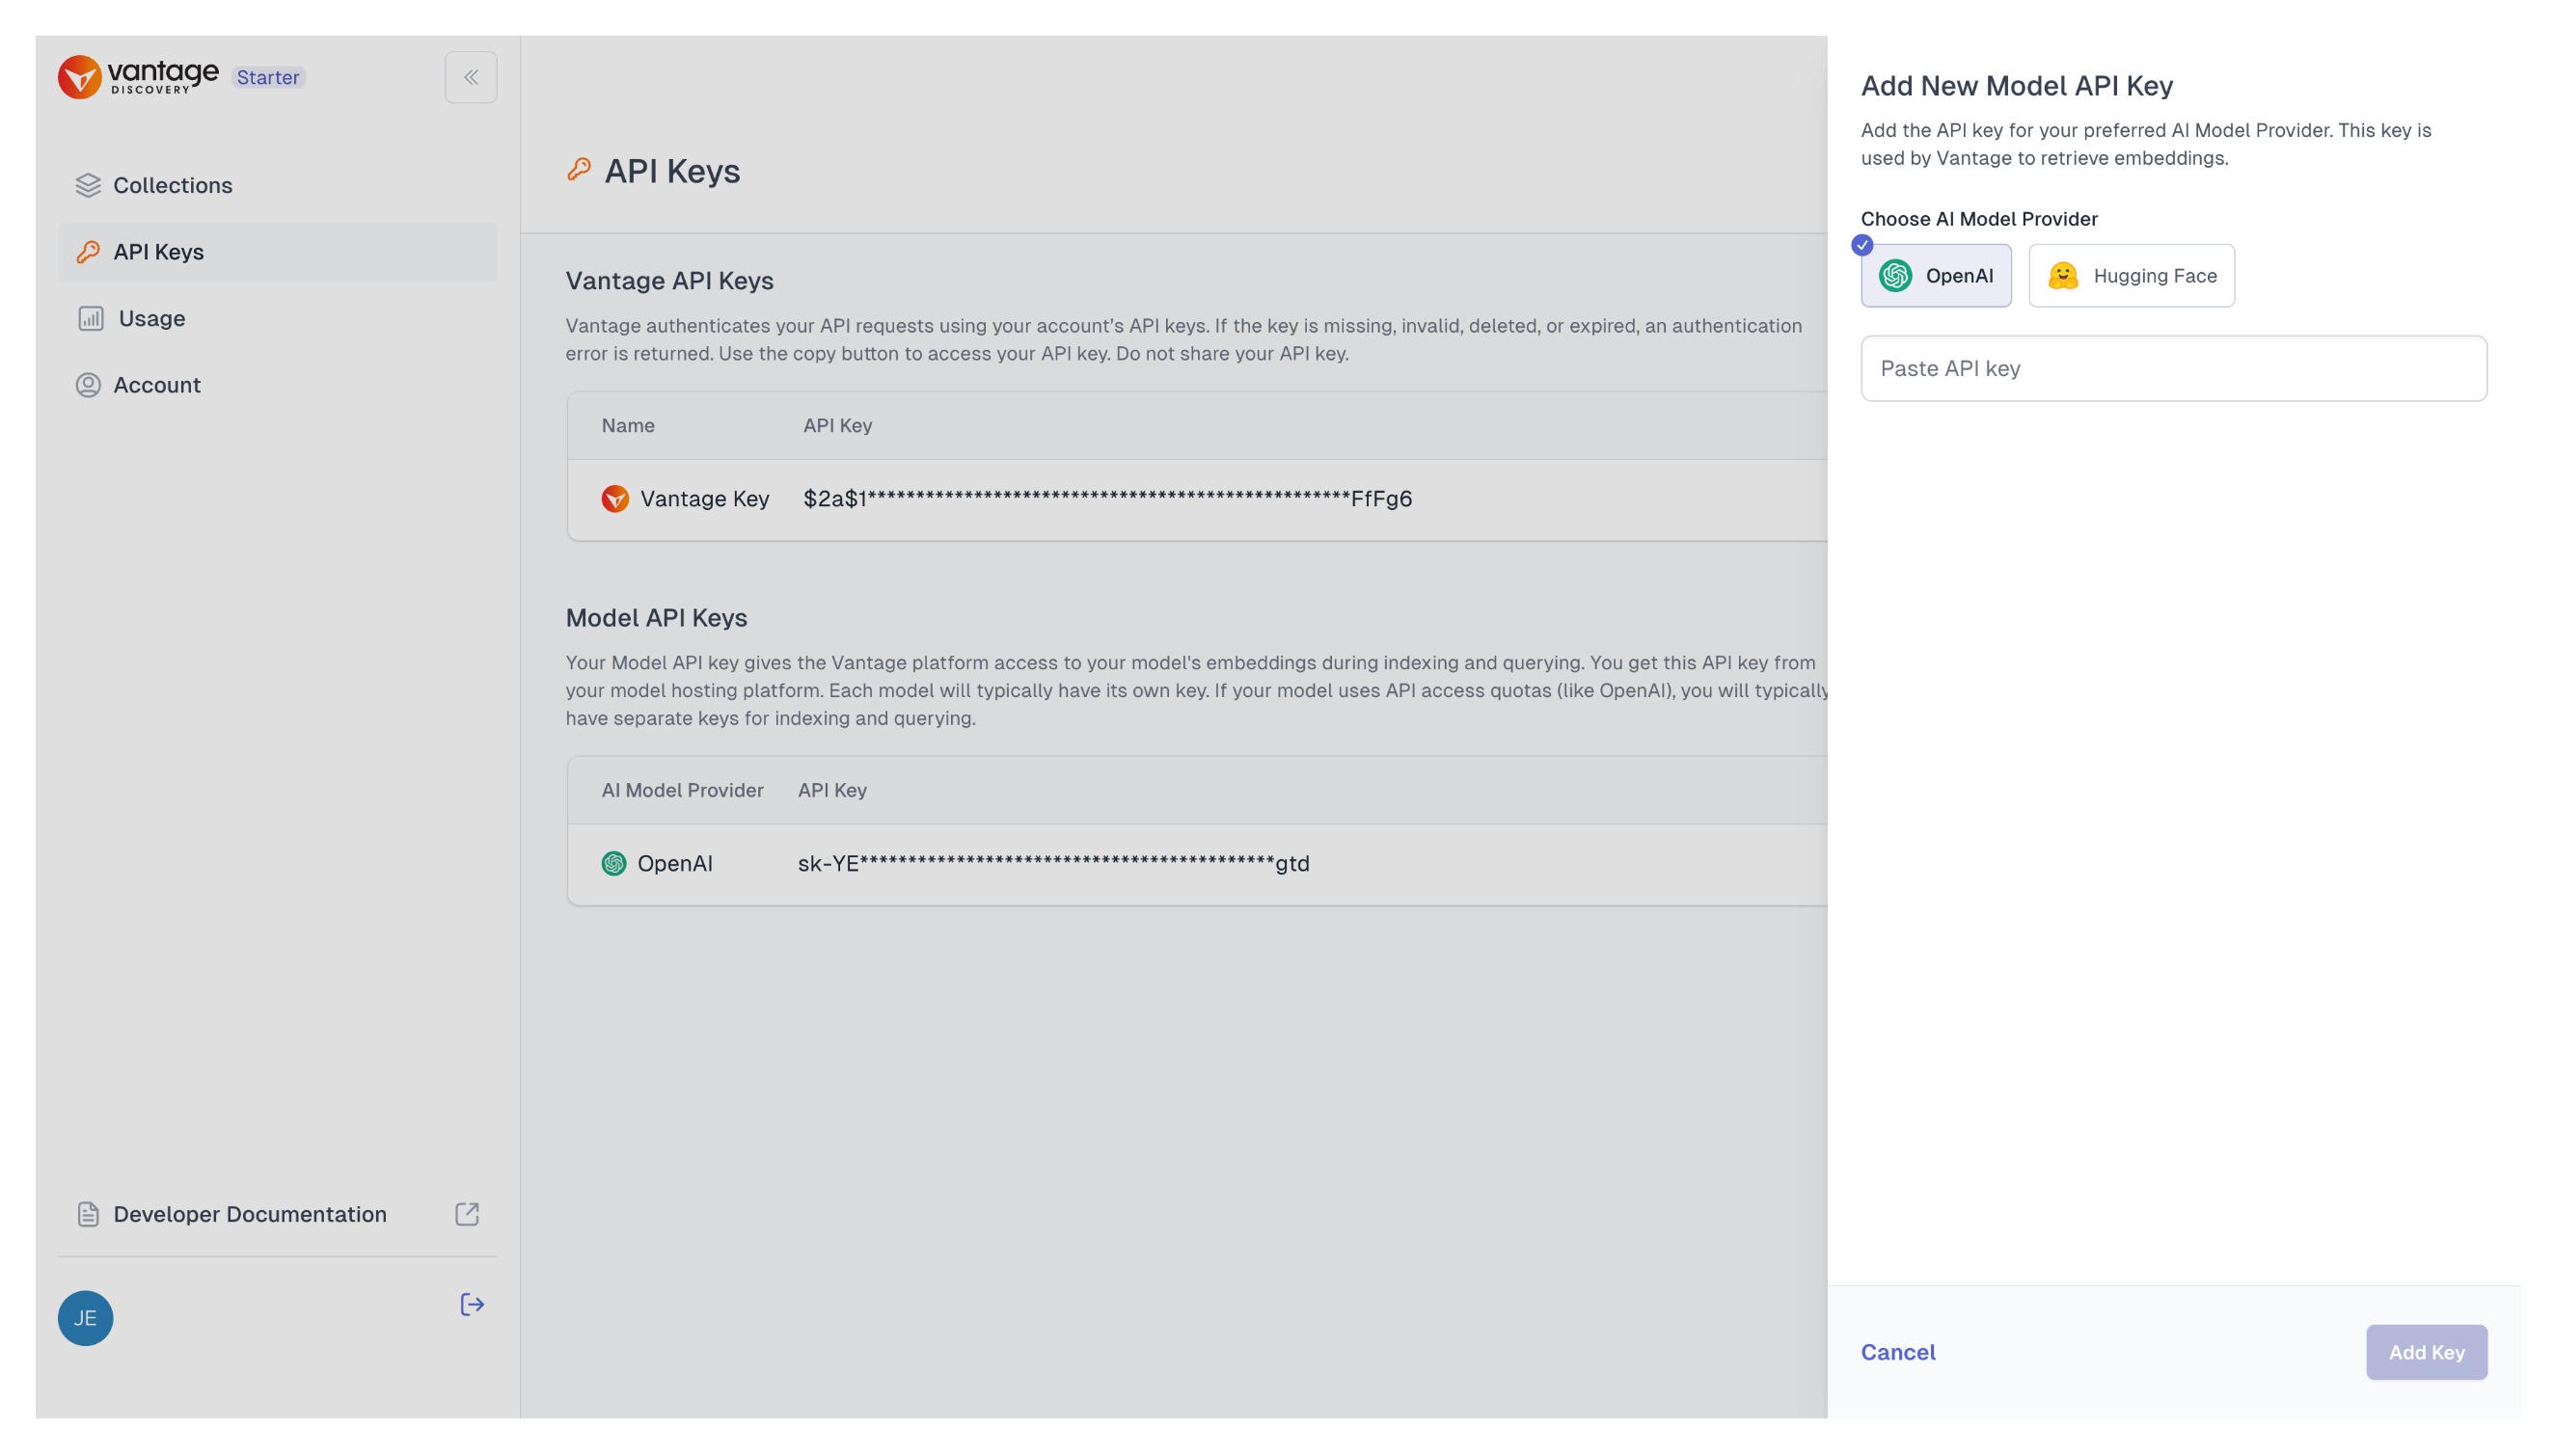This screenshot has height=1456, width=2554.
Task: Toggle the blue checkmark on OpenAI
Action: click(1862, 246)
